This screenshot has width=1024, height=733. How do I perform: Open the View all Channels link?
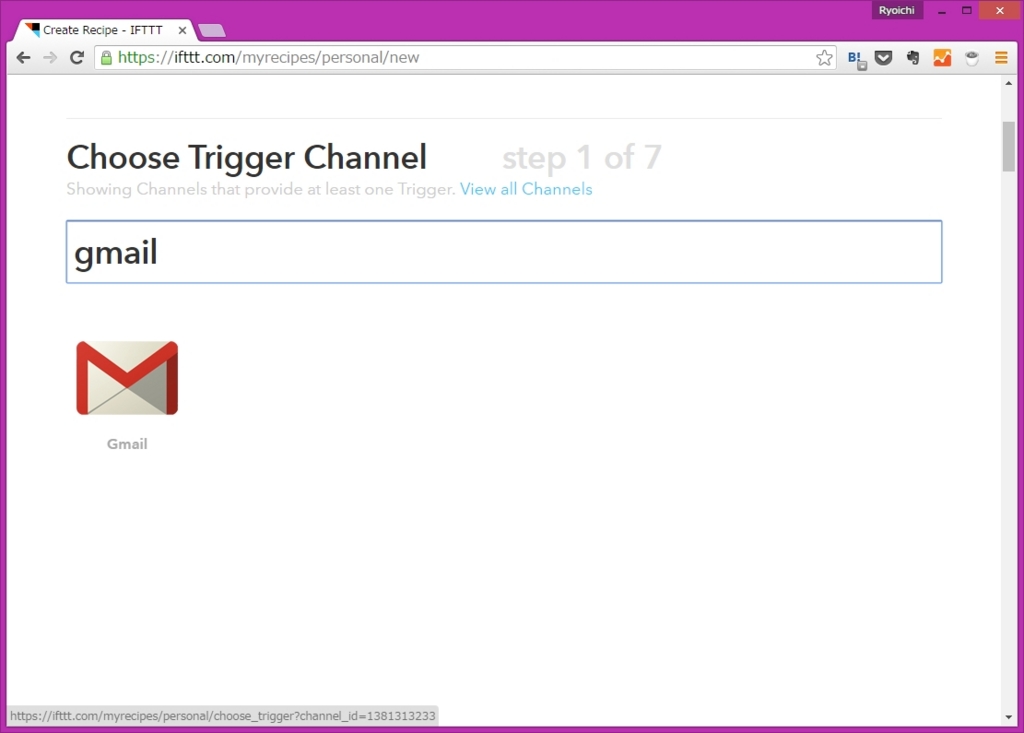pyautogui.click(x=526, y=189)
